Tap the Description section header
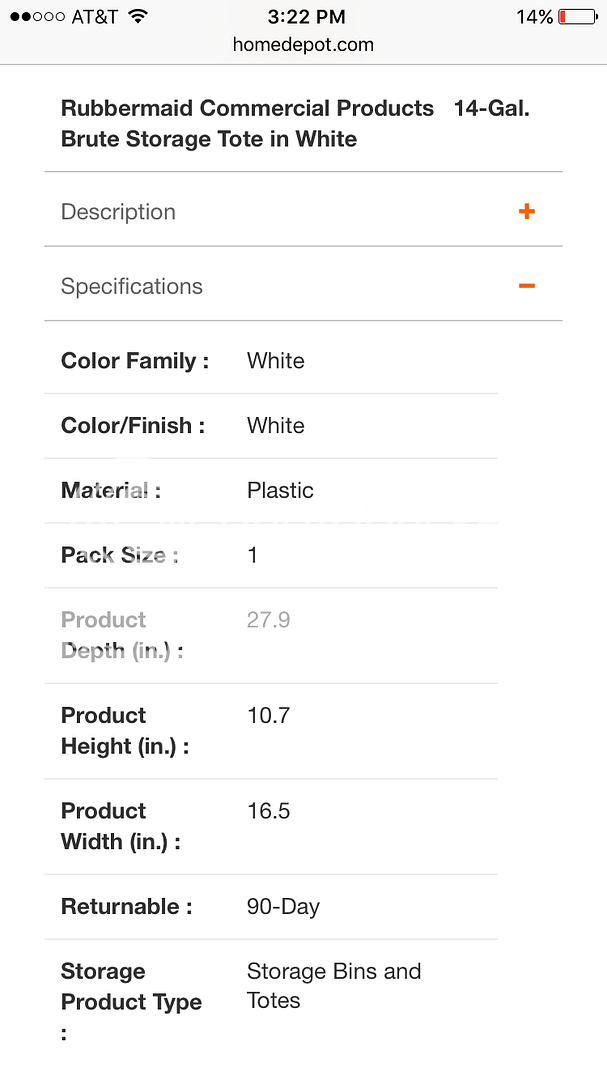The height and width of the screenshot is (1080, 607). pyautogui.click(x=118, y=212)
